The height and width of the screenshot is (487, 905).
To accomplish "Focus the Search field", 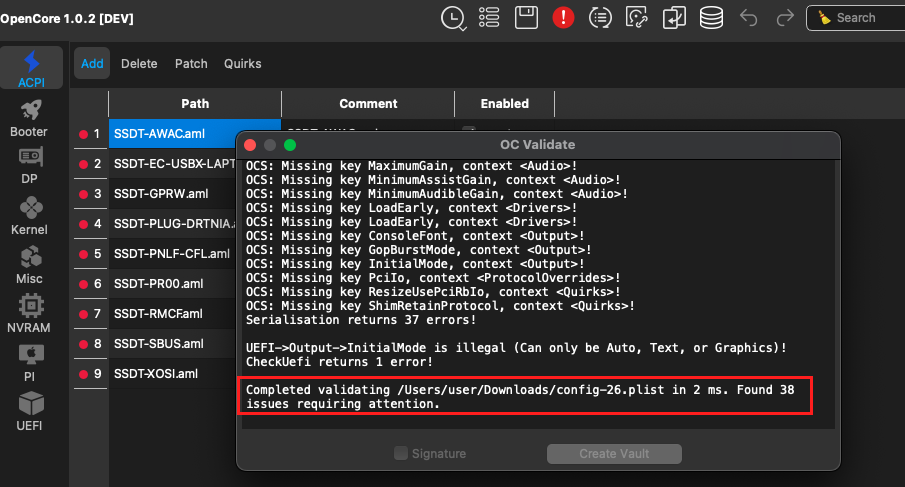I will click(857, 18).
